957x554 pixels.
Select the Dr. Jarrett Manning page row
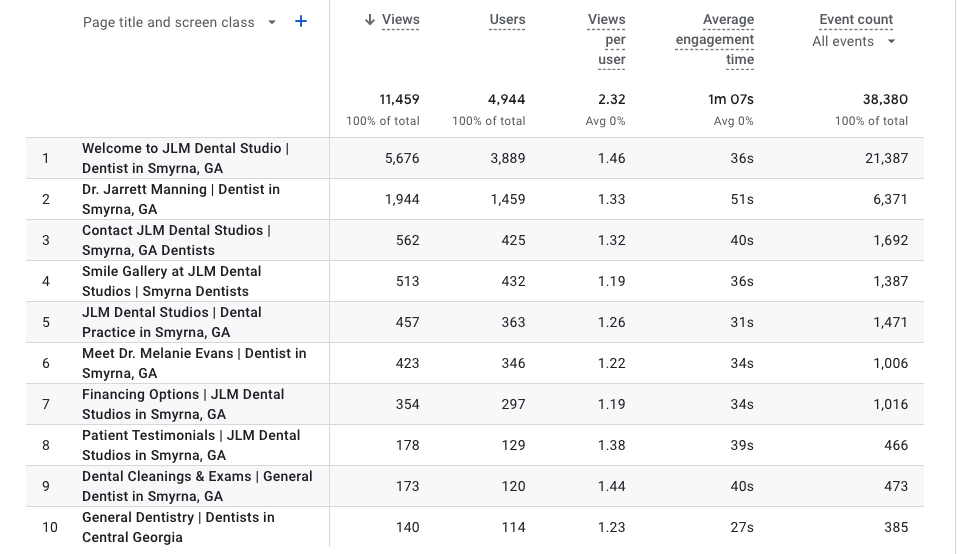coord(475,199)
